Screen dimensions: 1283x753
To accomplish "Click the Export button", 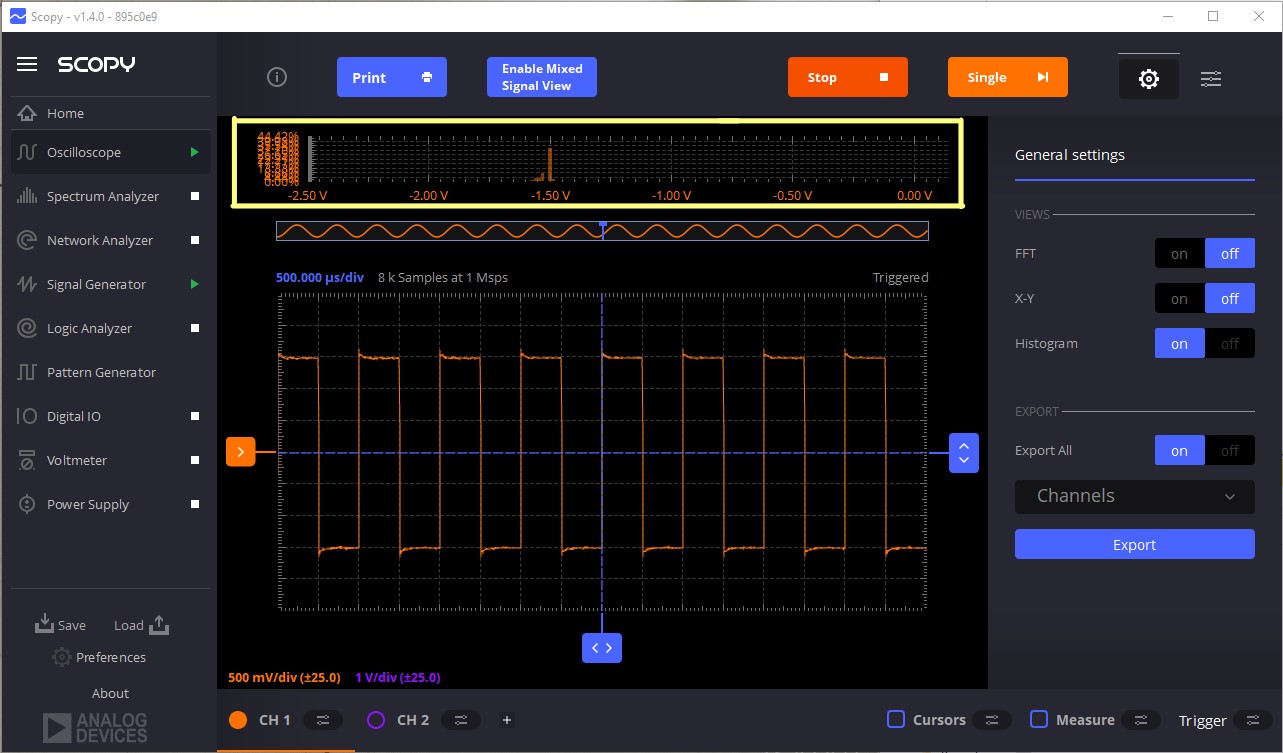I will click(1134, 544).
